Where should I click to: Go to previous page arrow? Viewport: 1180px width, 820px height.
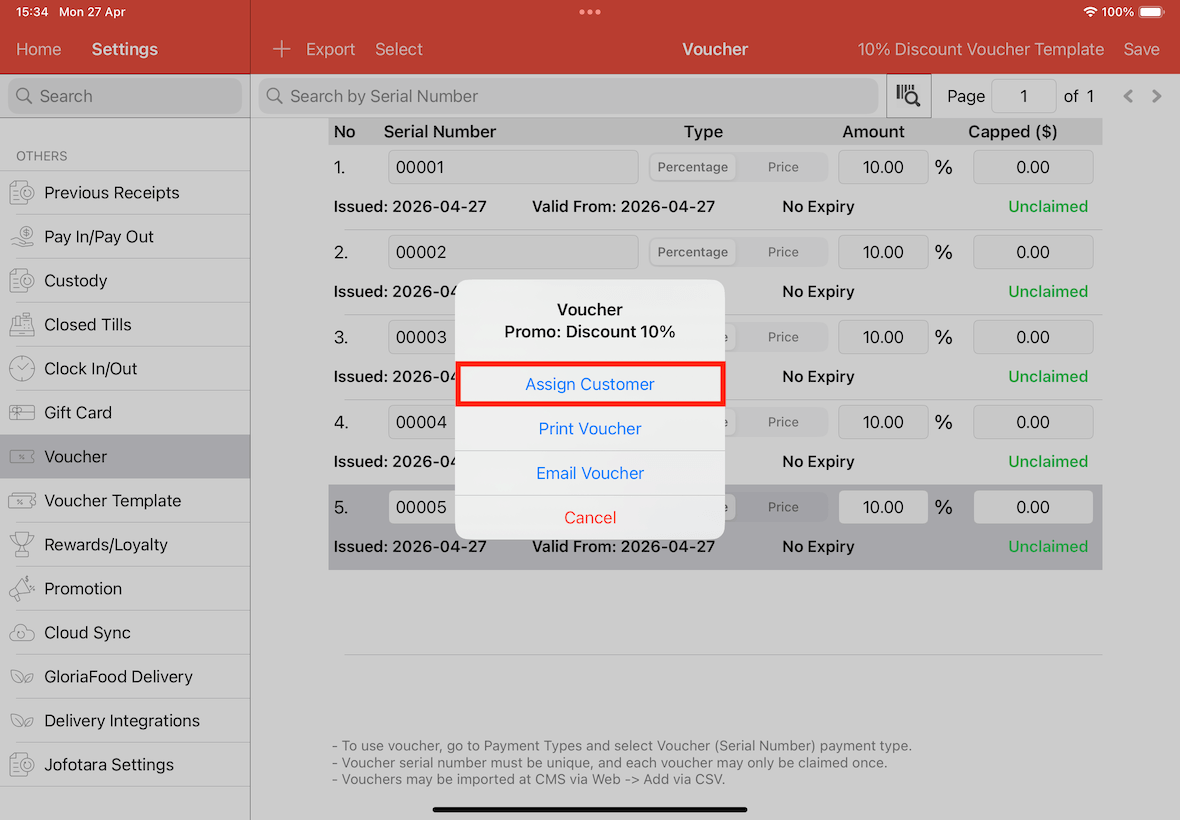[x=1128, y=96]
